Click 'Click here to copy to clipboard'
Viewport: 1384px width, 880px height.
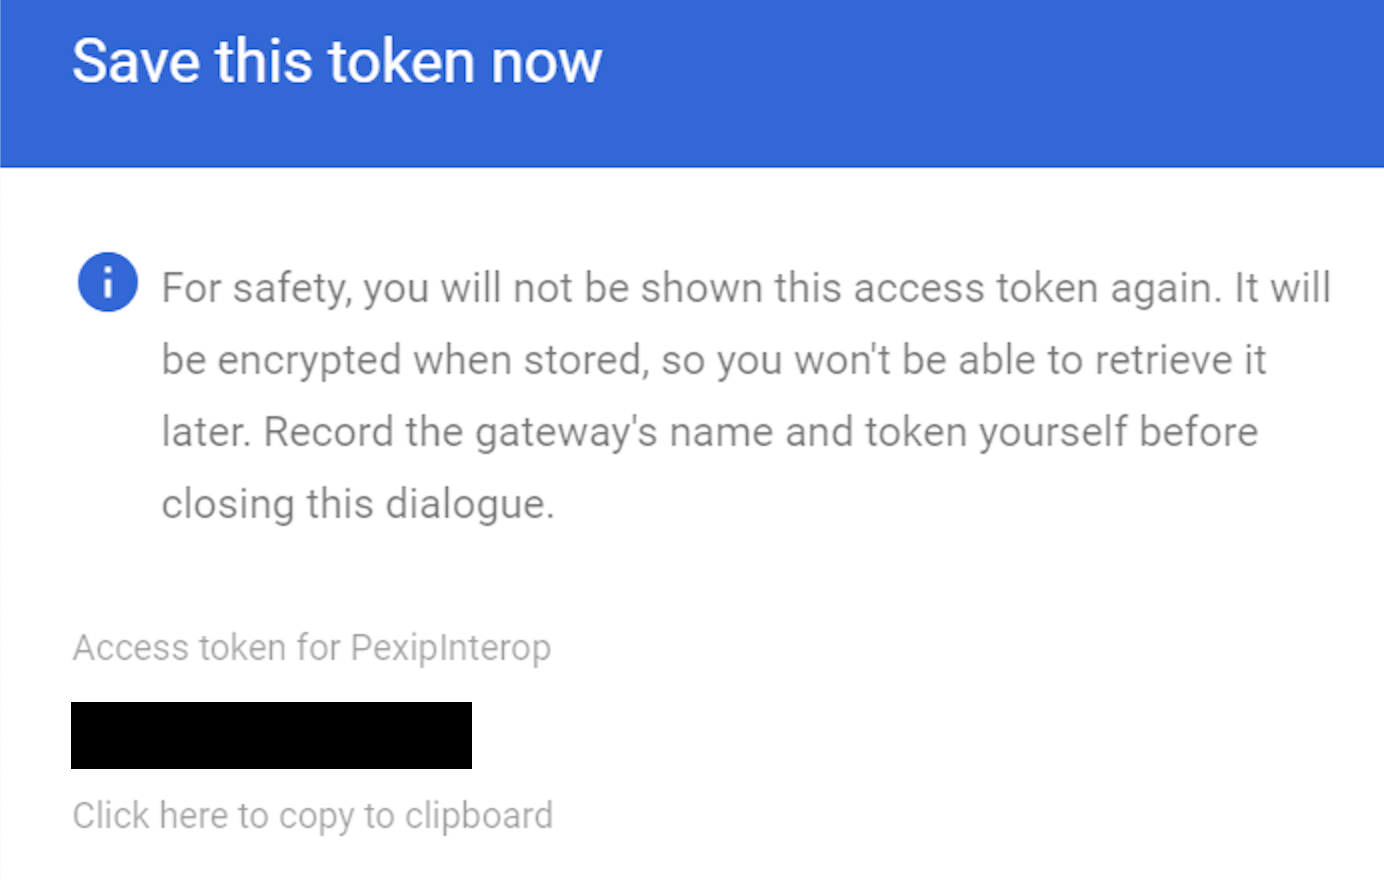click(x=312, y=816)
